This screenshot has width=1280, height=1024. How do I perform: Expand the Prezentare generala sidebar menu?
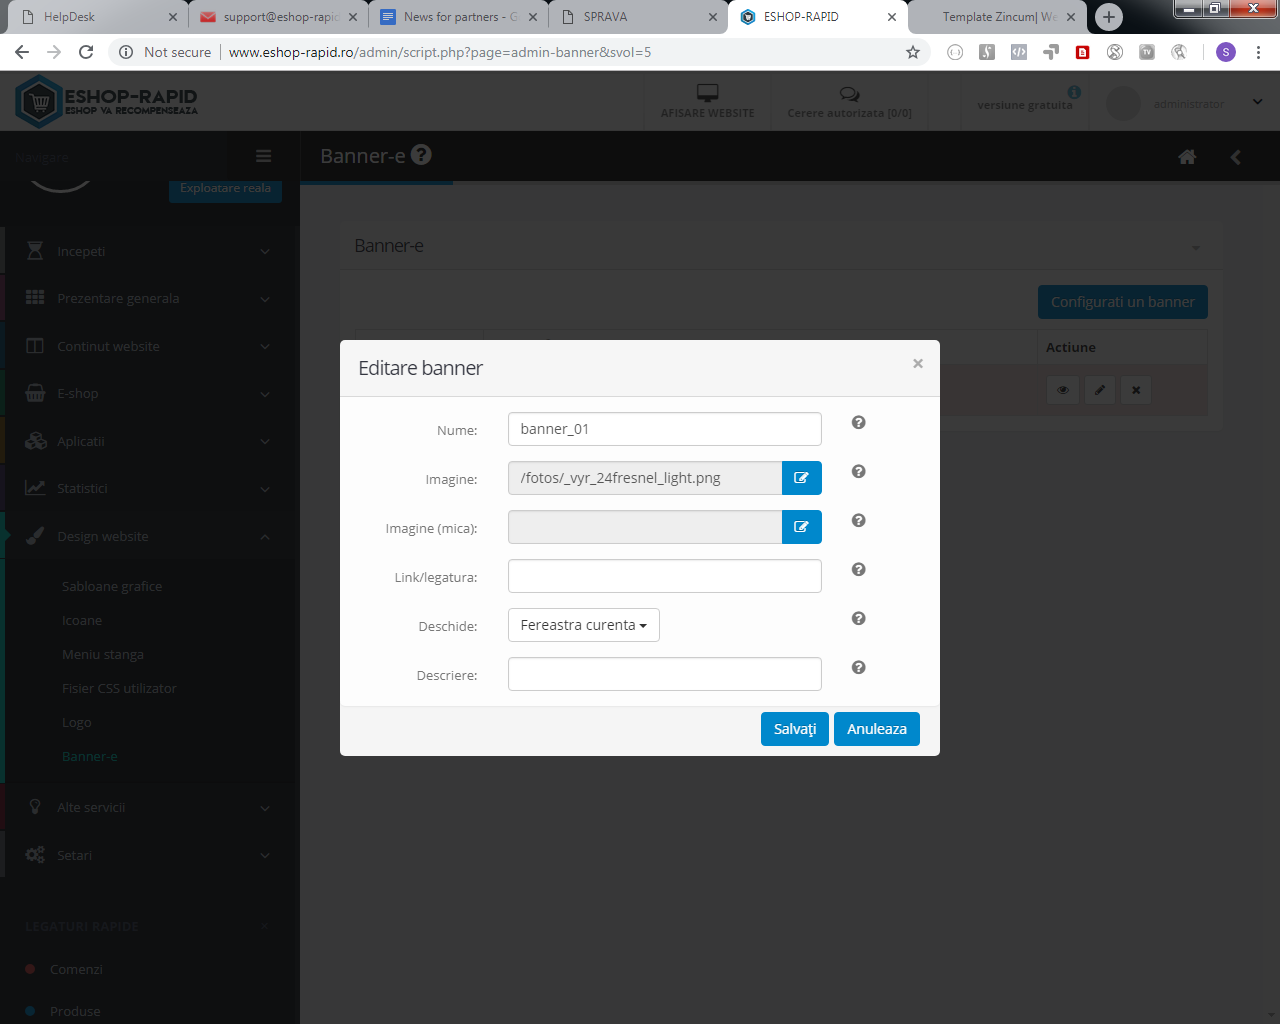(150, 298)
